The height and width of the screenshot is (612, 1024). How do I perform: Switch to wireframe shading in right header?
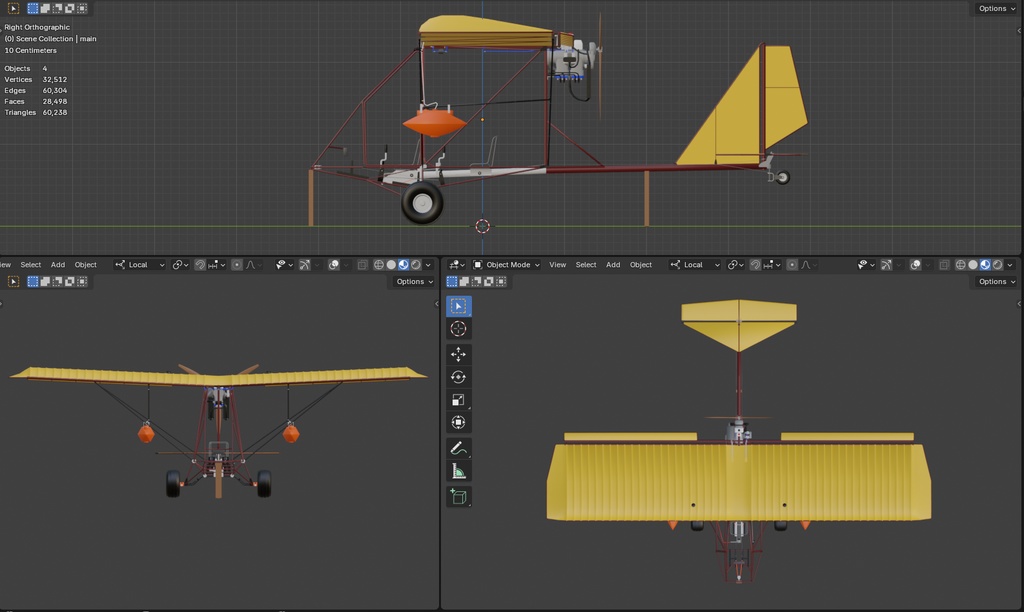pos(961,265)
